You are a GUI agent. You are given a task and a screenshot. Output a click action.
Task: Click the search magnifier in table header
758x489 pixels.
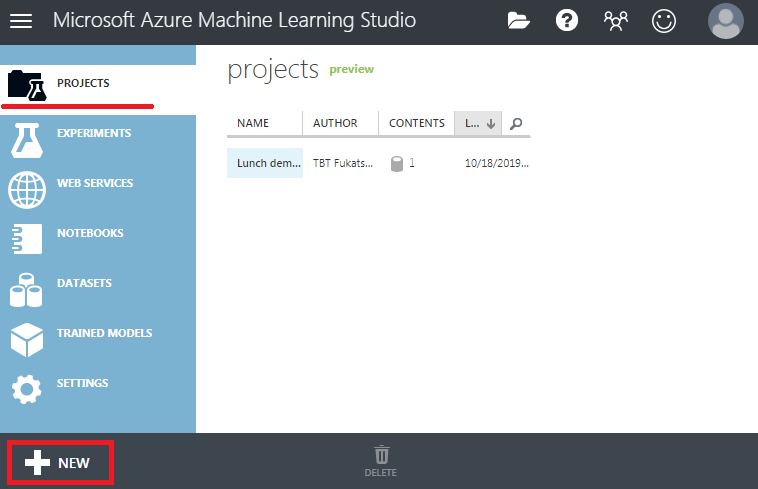(x=516, y=124)
